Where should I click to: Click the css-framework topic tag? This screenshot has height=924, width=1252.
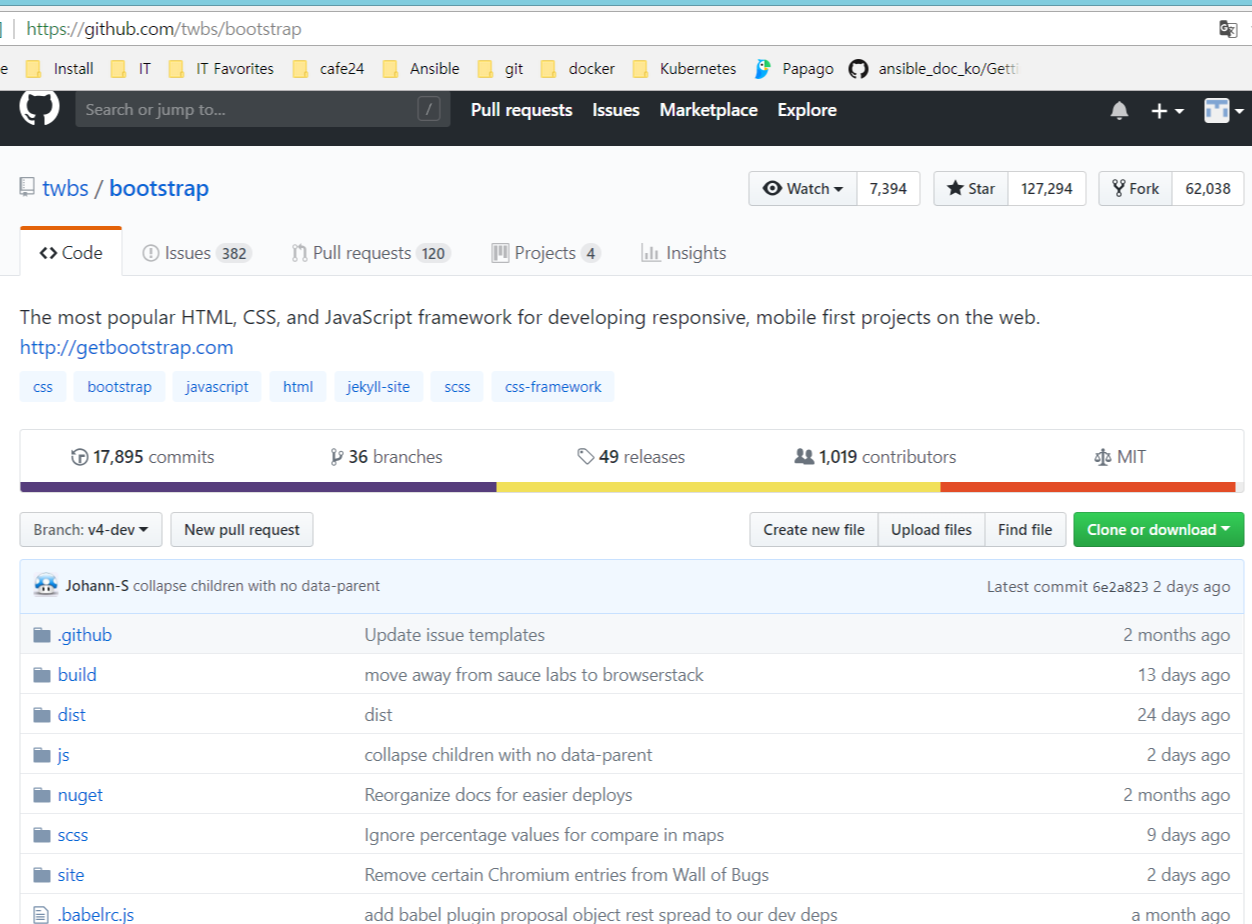[x=553, y=387]
